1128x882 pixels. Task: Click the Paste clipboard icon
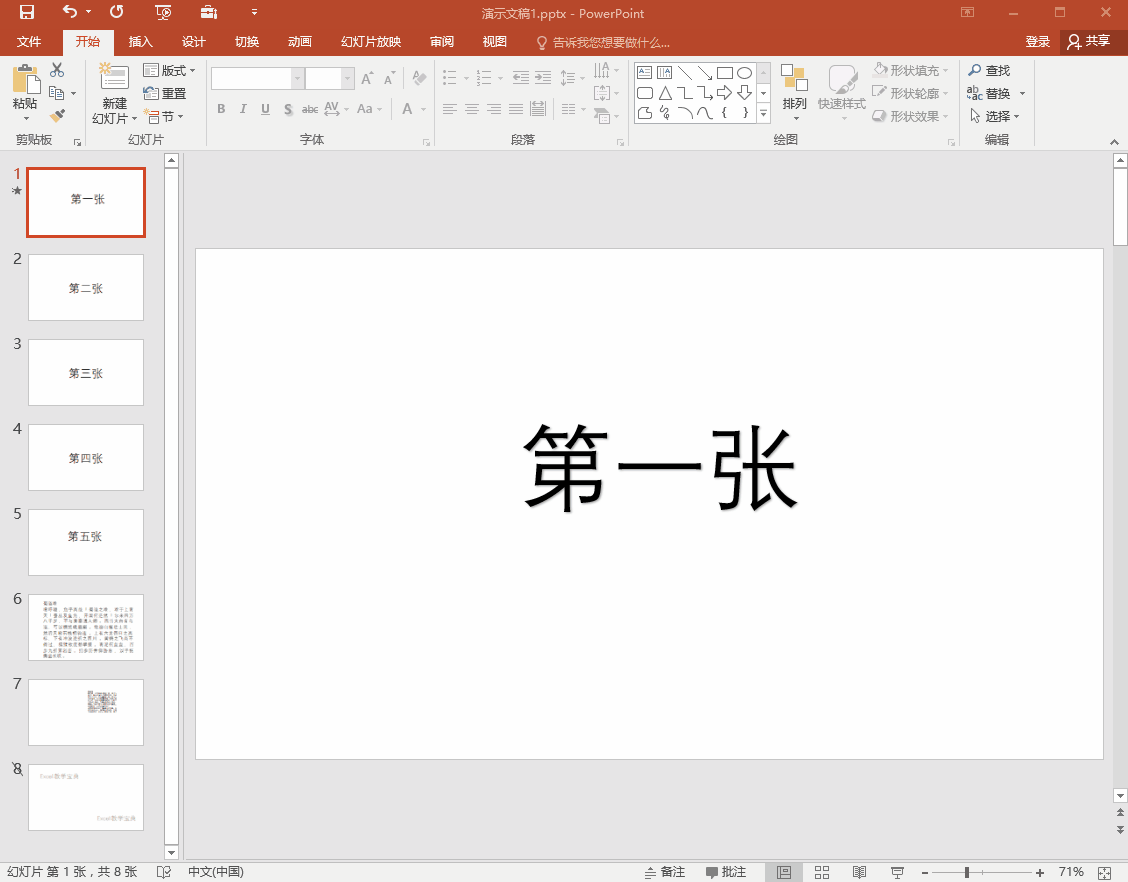point(25,79)
